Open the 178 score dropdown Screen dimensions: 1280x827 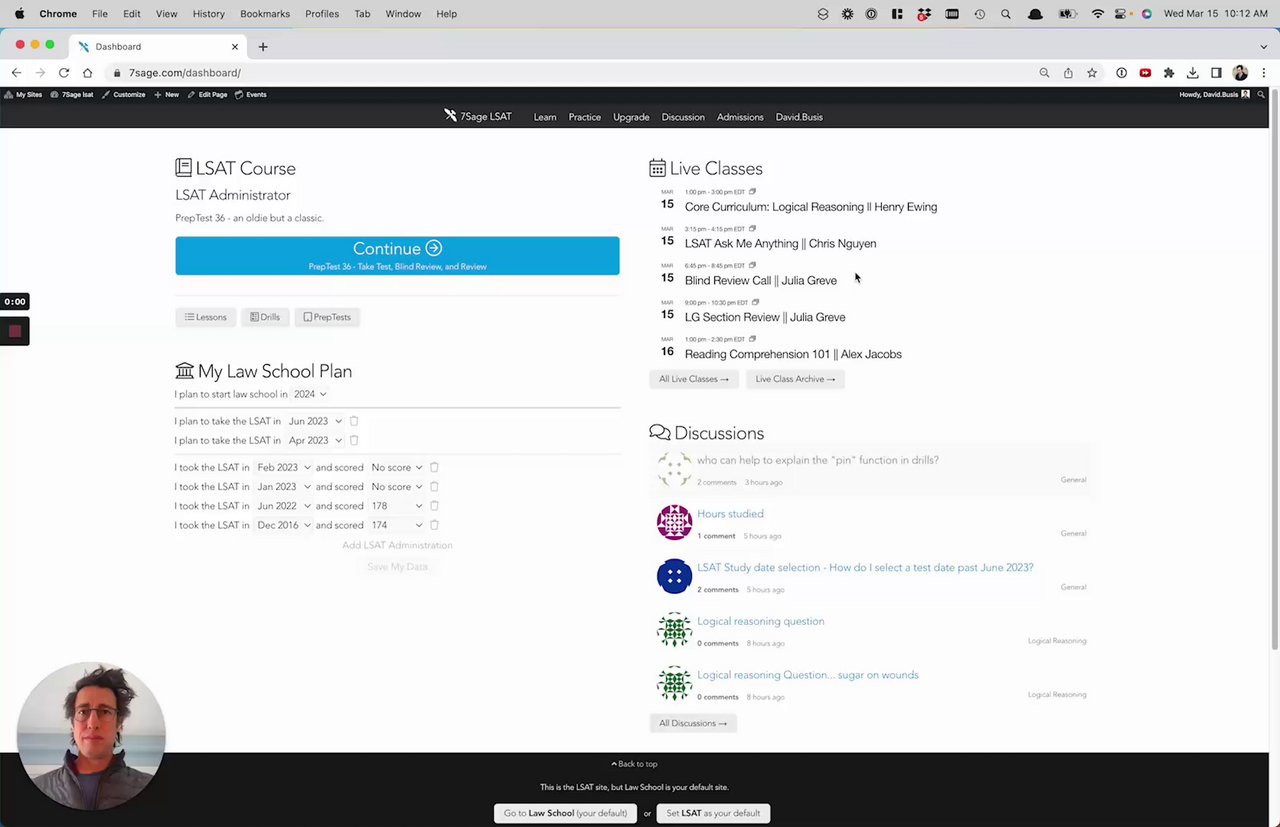pos(396,506)
